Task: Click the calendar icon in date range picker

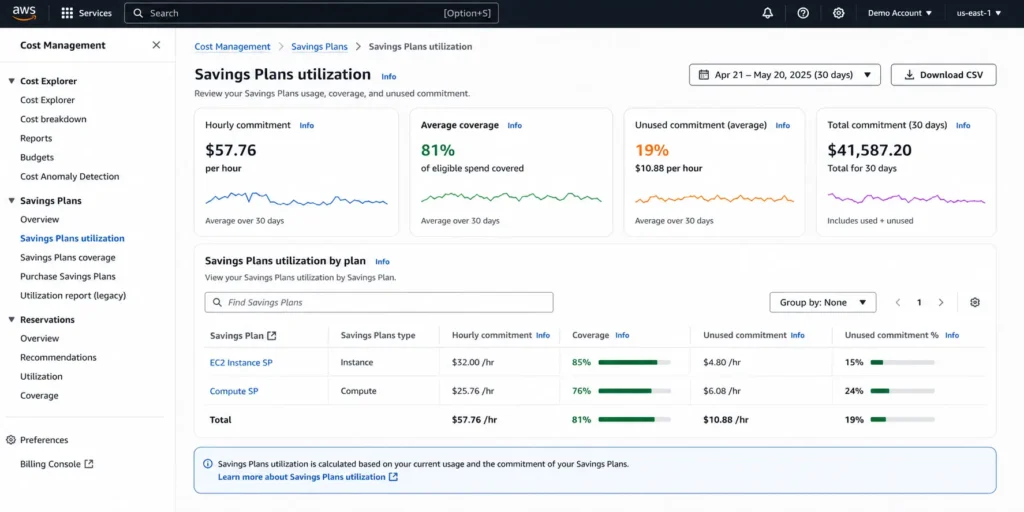Action: click(703, 74)
